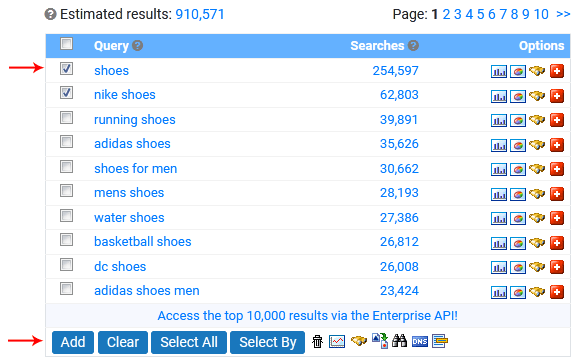Click the Clear button
The width and height of the screenshot is (580, 360).
123,342
